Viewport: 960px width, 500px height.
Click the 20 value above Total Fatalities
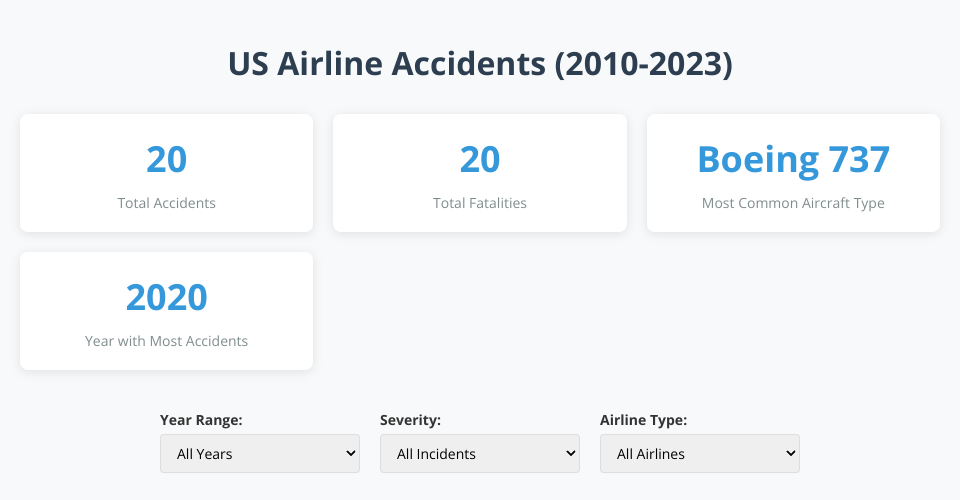480,160
